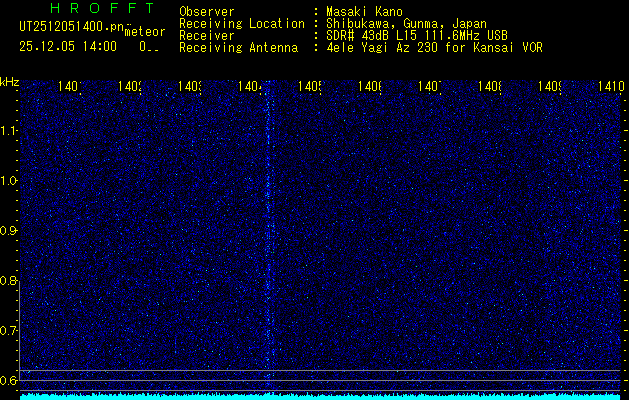Viewport: 629px width, 400px height.
Task: Click 4ele Yagi Az 230 antenna text
Action: coord(434,48)
